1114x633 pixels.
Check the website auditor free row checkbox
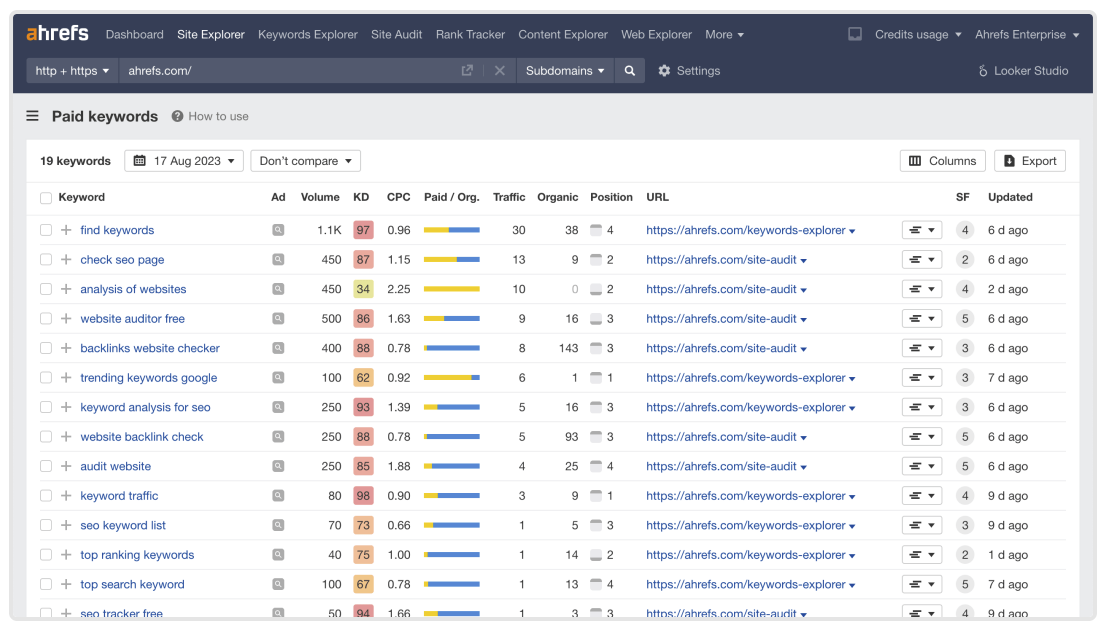tap(46, 319)
